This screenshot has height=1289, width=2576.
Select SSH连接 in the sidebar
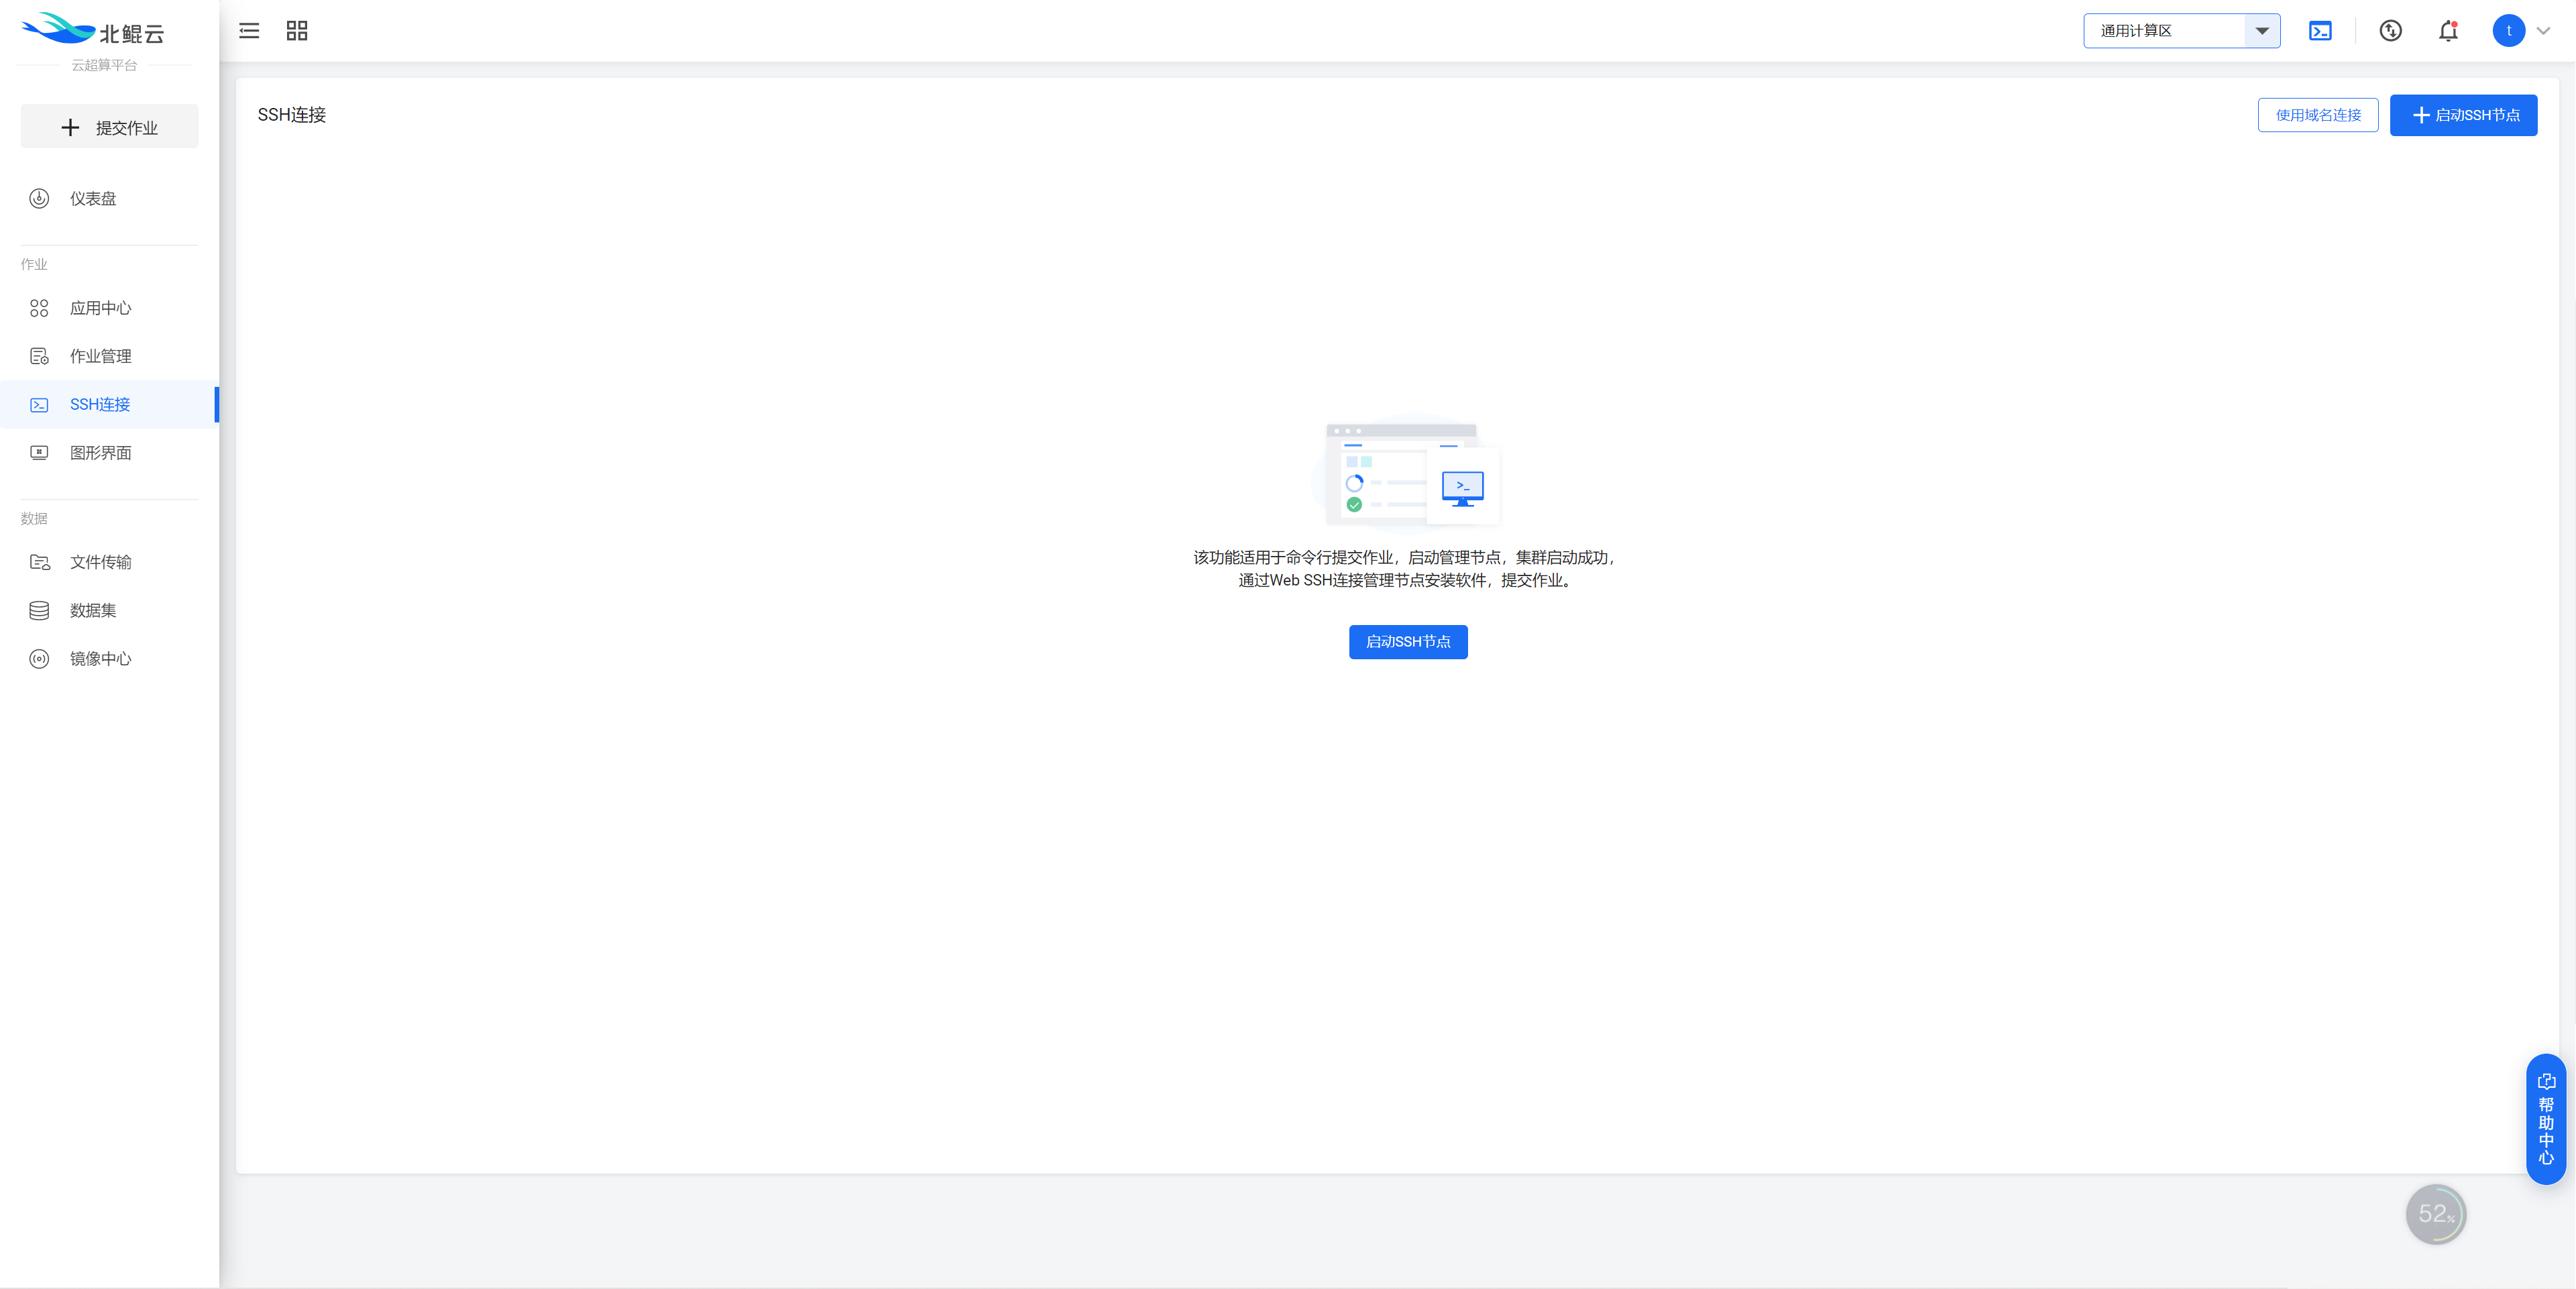(x=109, y=404)
